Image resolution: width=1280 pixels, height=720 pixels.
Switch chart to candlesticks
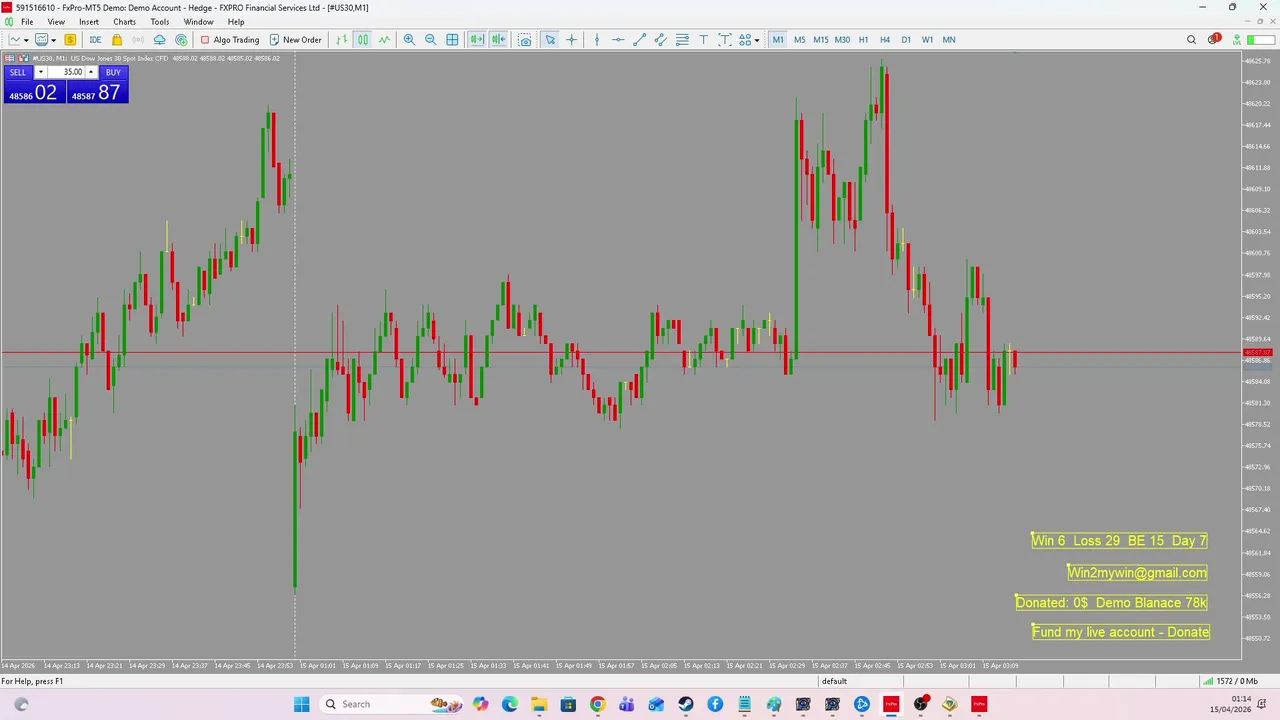(x=363, y=40)
